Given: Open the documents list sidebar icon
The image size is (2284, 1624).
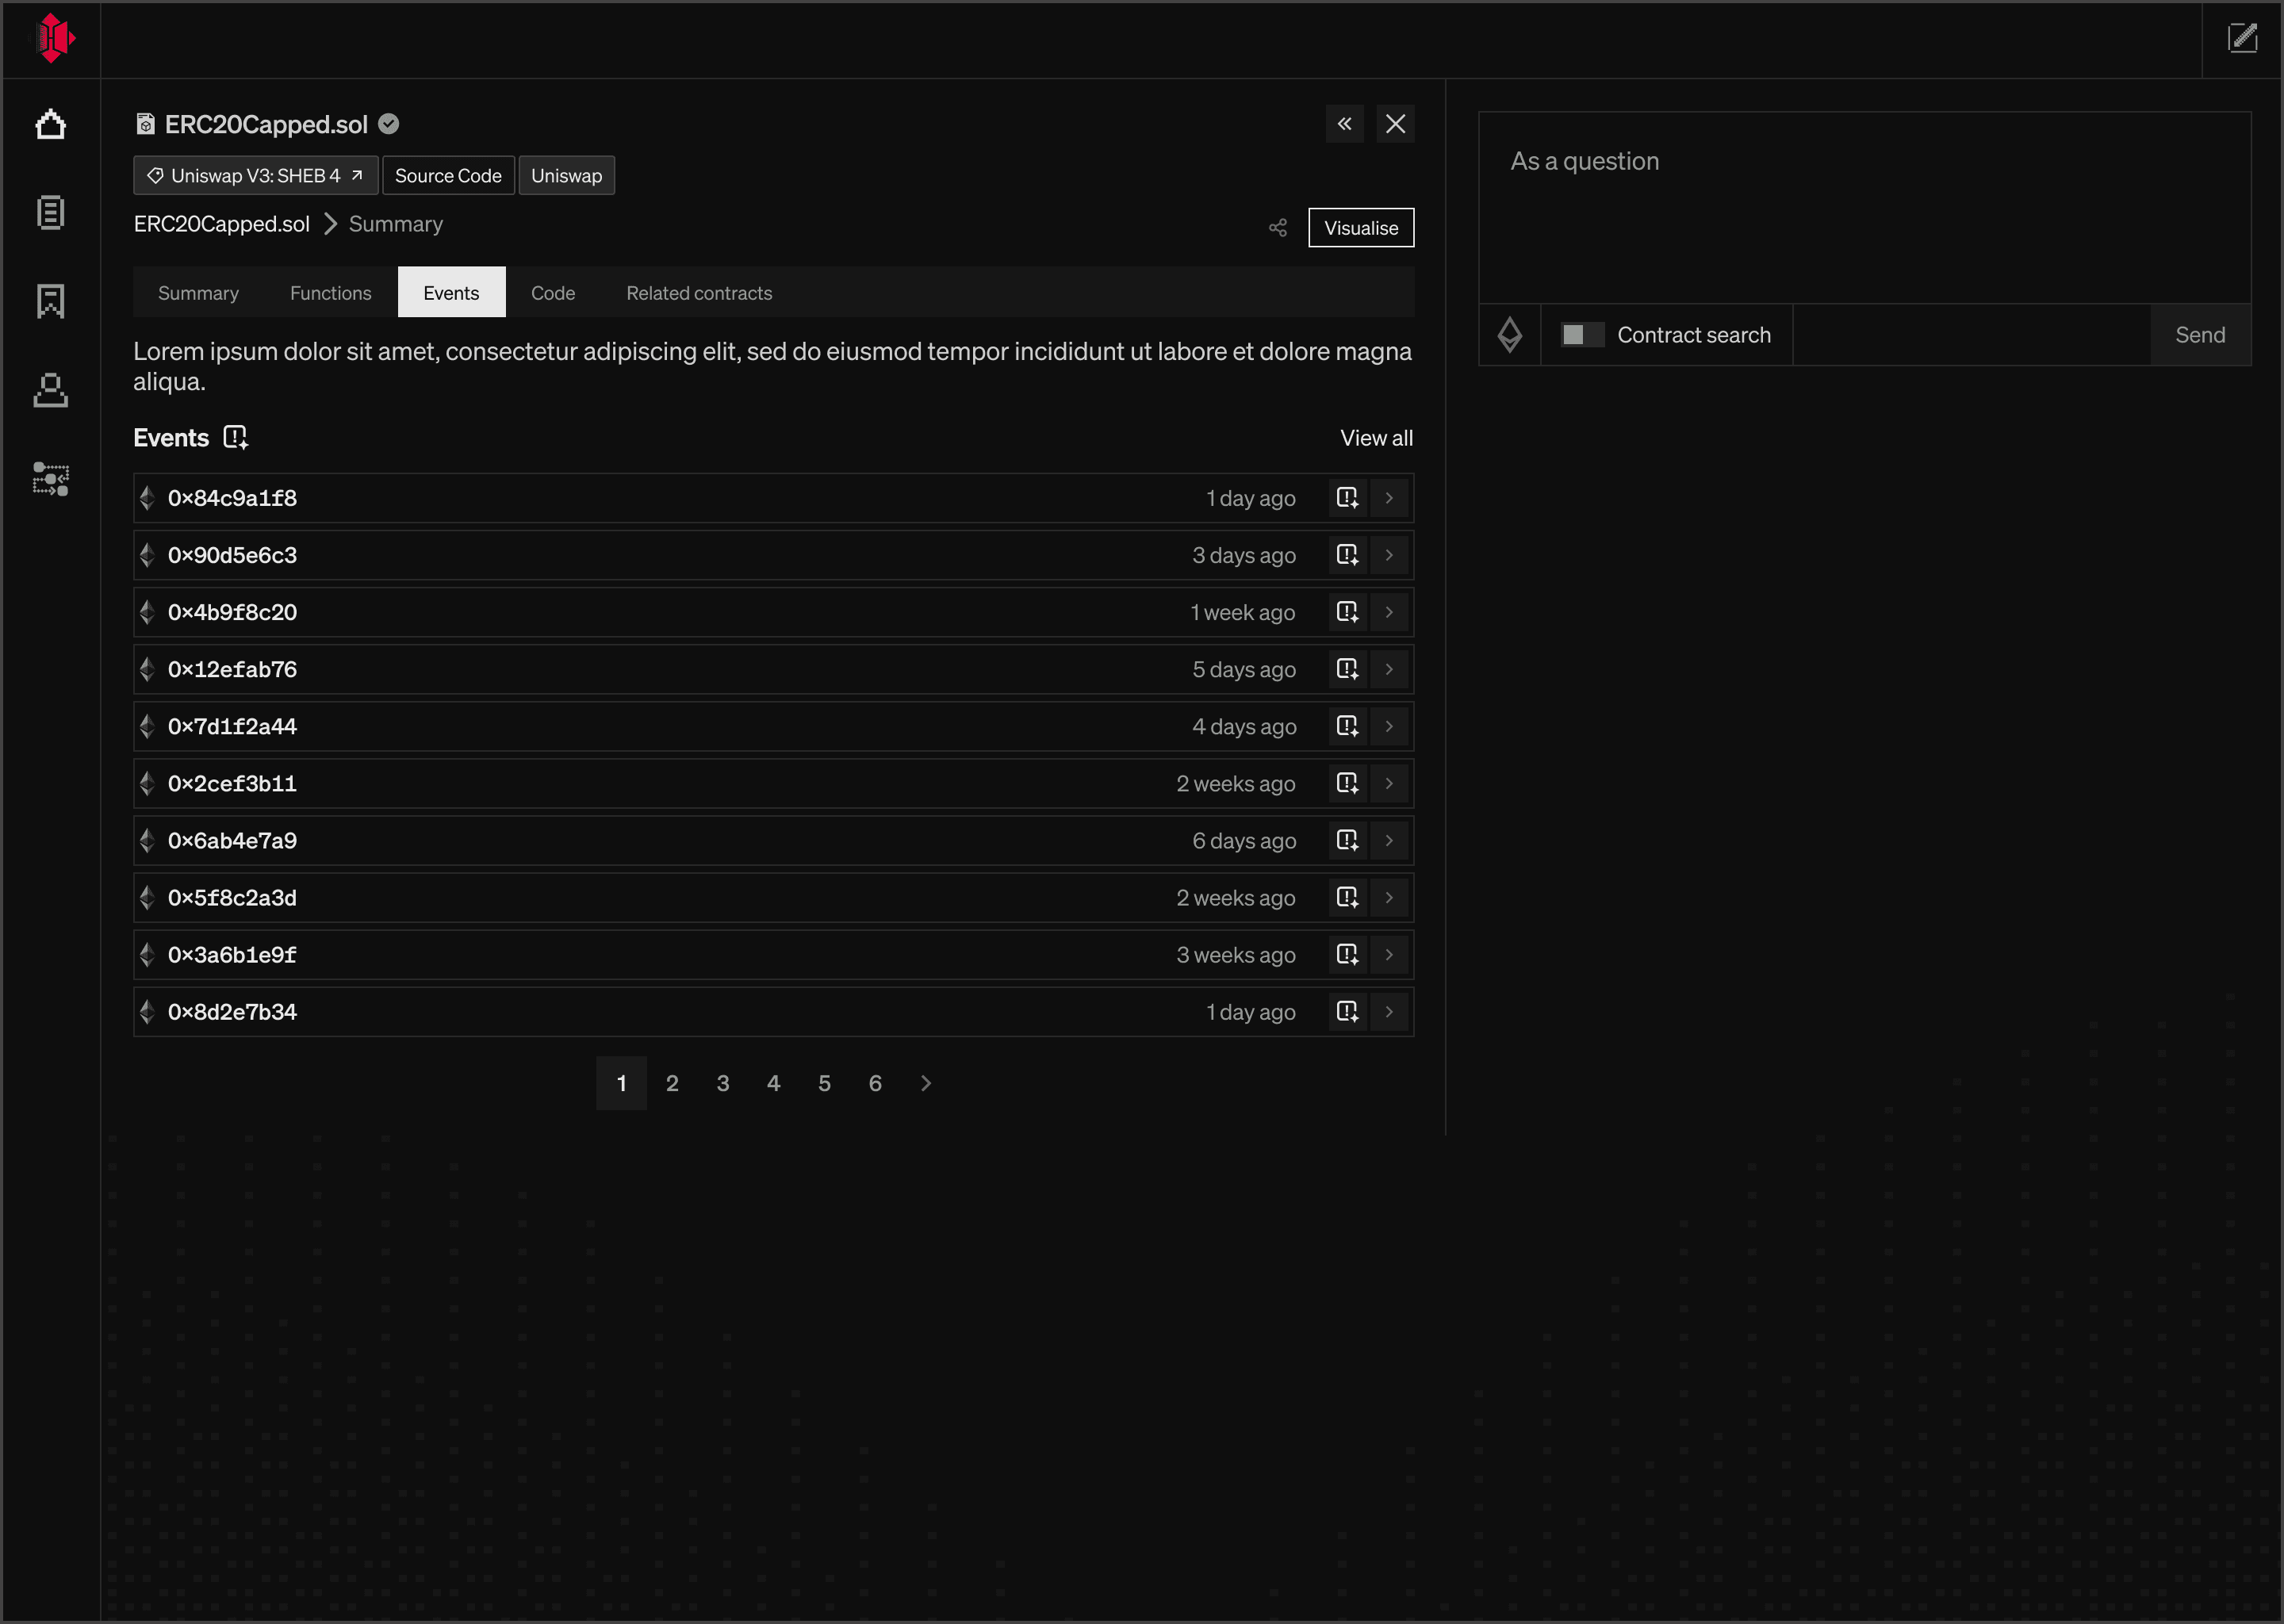Looking at the screenshot, I should point(50,212).
